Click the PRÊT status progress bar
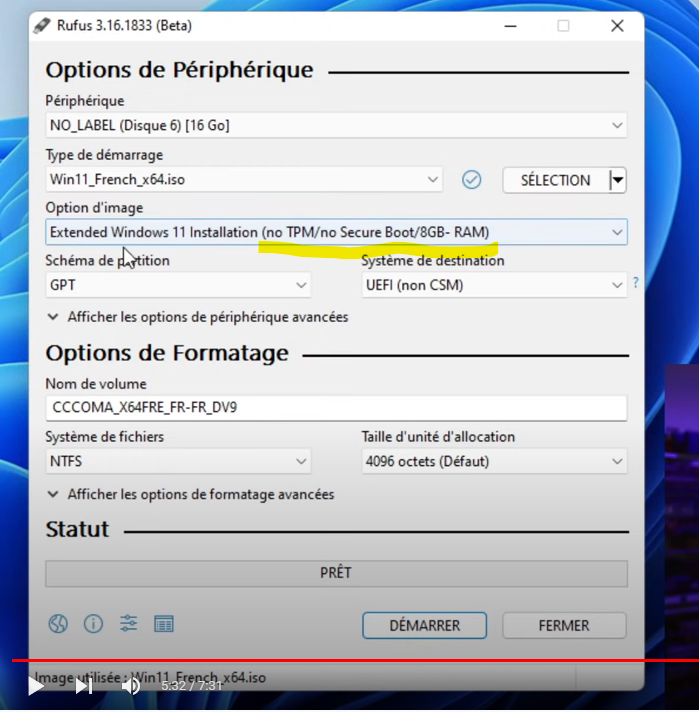The height and width of the screenshot is (712, 699). [336, 573]
